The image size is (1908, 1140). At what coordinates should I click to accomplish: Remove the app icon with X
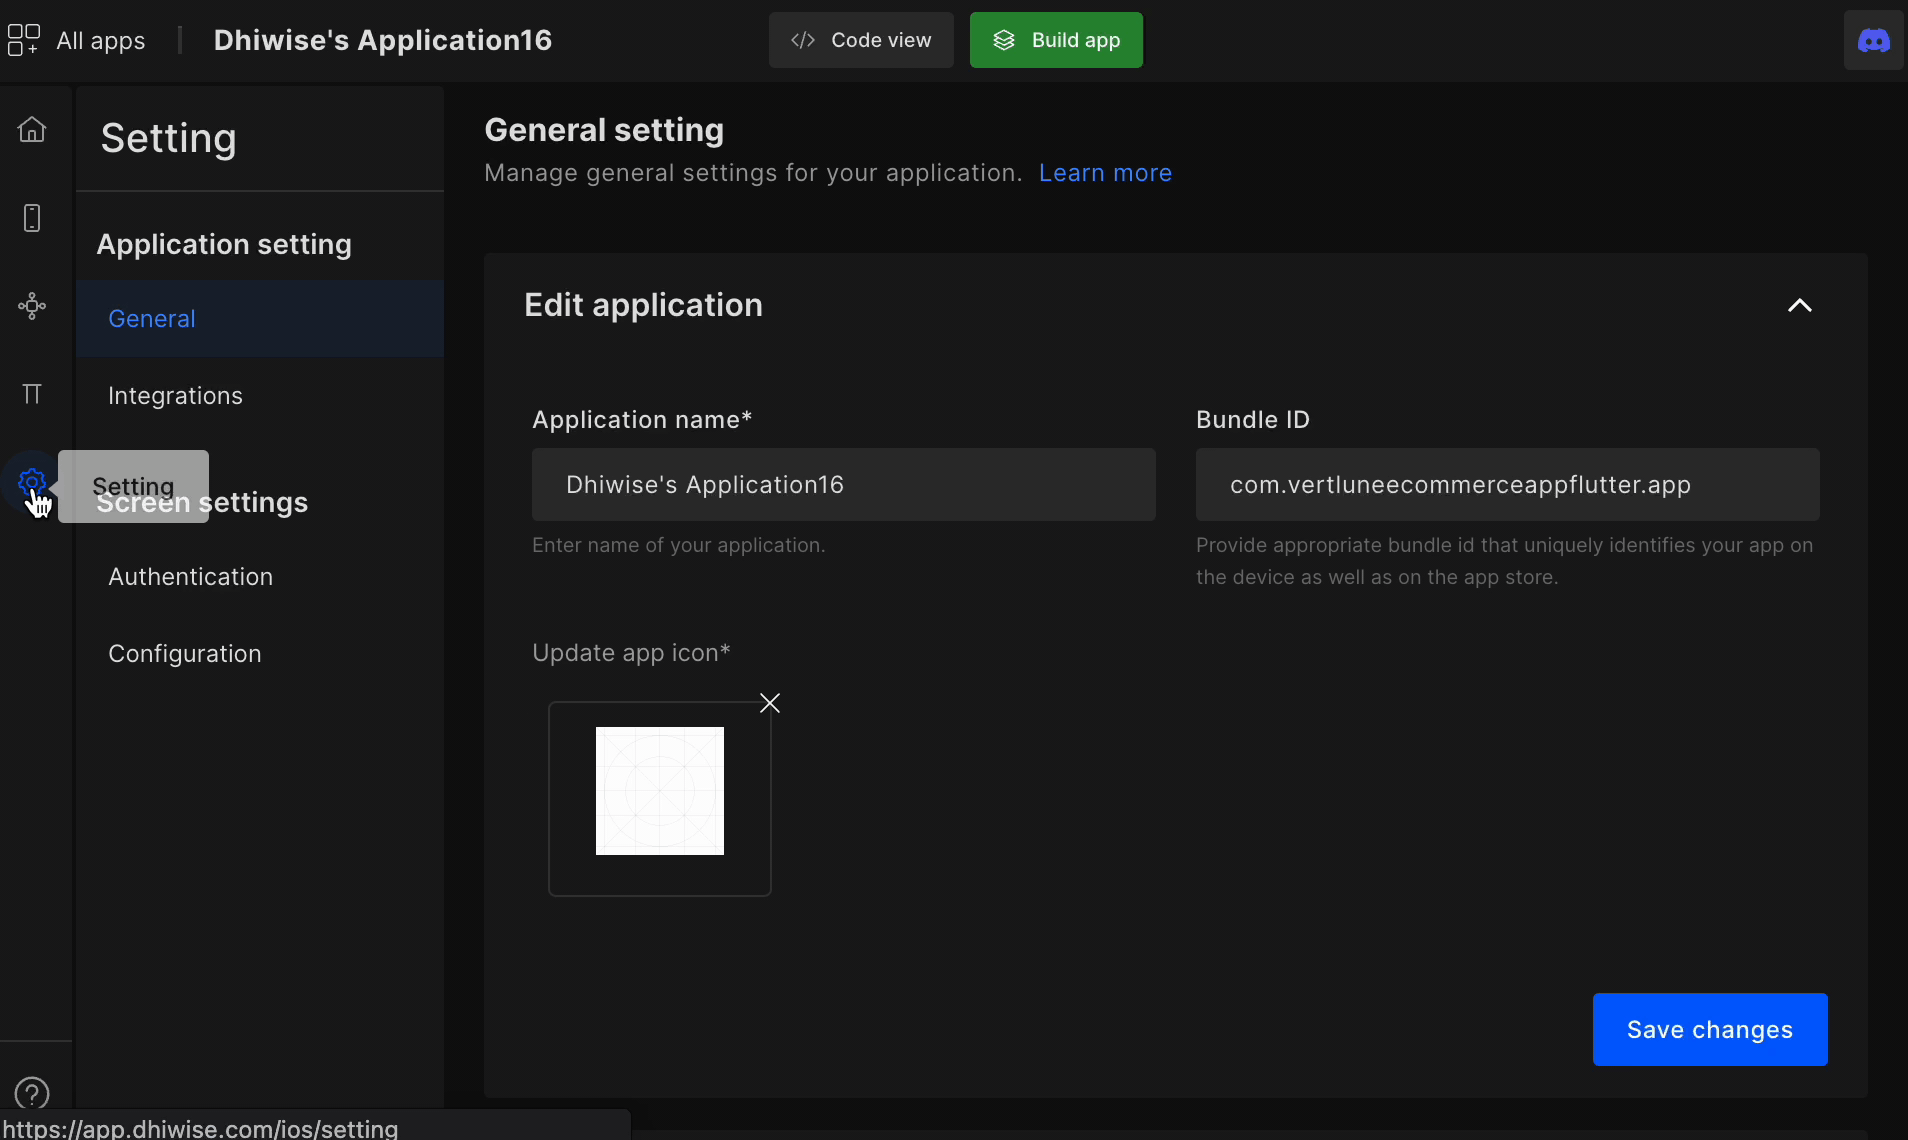tap(770, 703)
